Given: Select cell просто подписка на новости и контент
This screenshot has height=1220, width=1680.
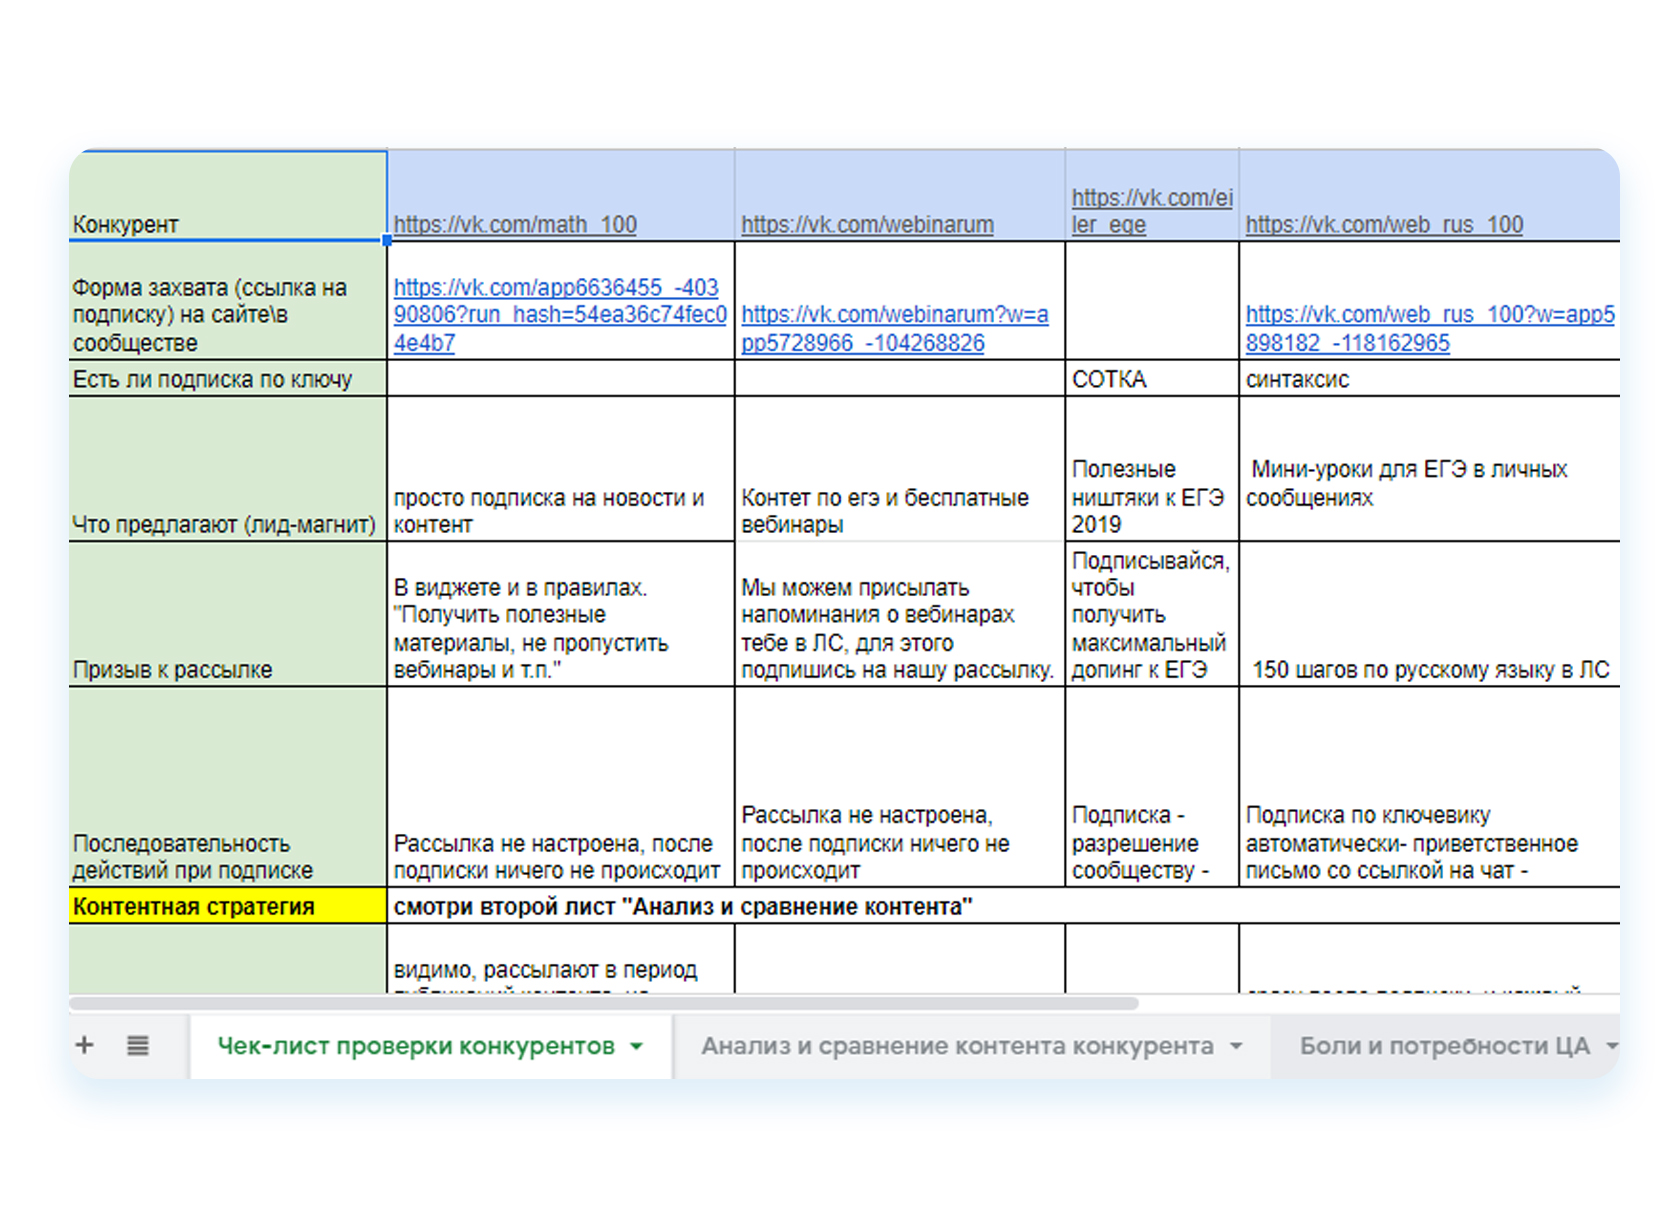Looking at the screenshot, I should pos(561,469).
